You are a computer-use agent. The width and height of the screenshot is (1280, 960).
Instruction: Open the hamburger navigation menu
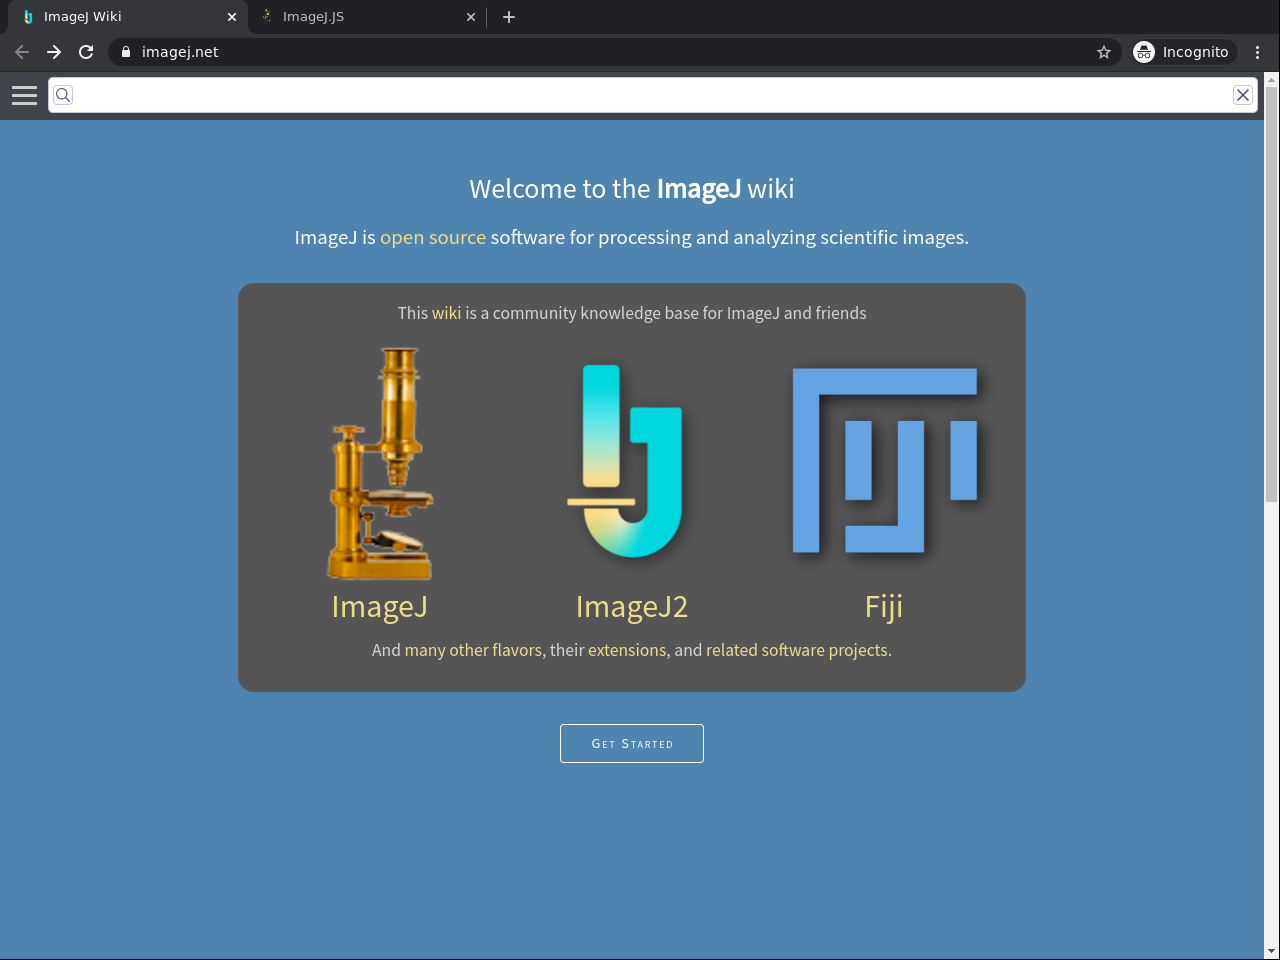click(24, 95)
